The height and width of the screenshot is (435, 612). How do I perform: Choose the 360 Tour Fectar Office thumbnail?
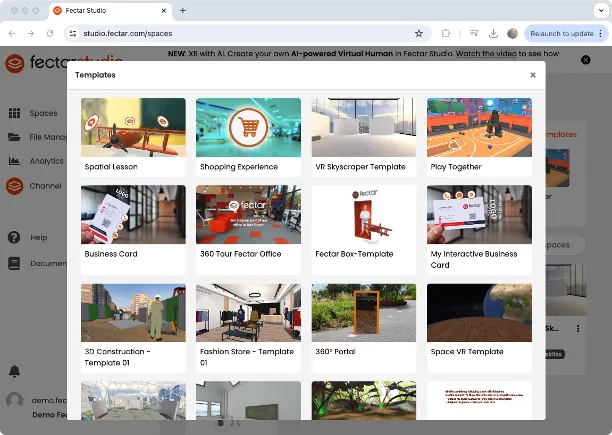tap(248, 215)
